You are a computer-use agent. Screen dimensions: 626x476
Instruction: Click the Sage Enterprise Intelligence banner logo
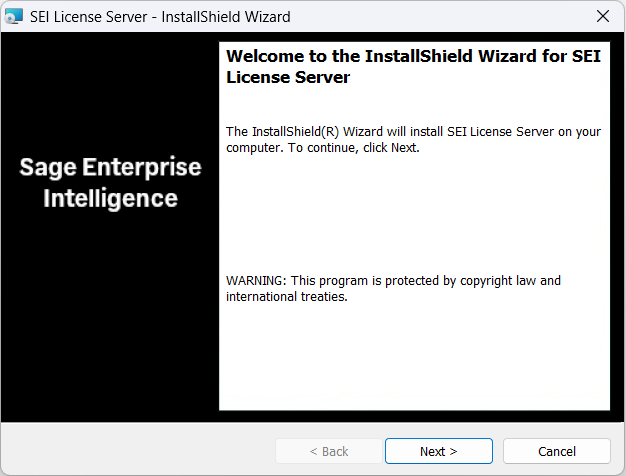coord(110,183)
